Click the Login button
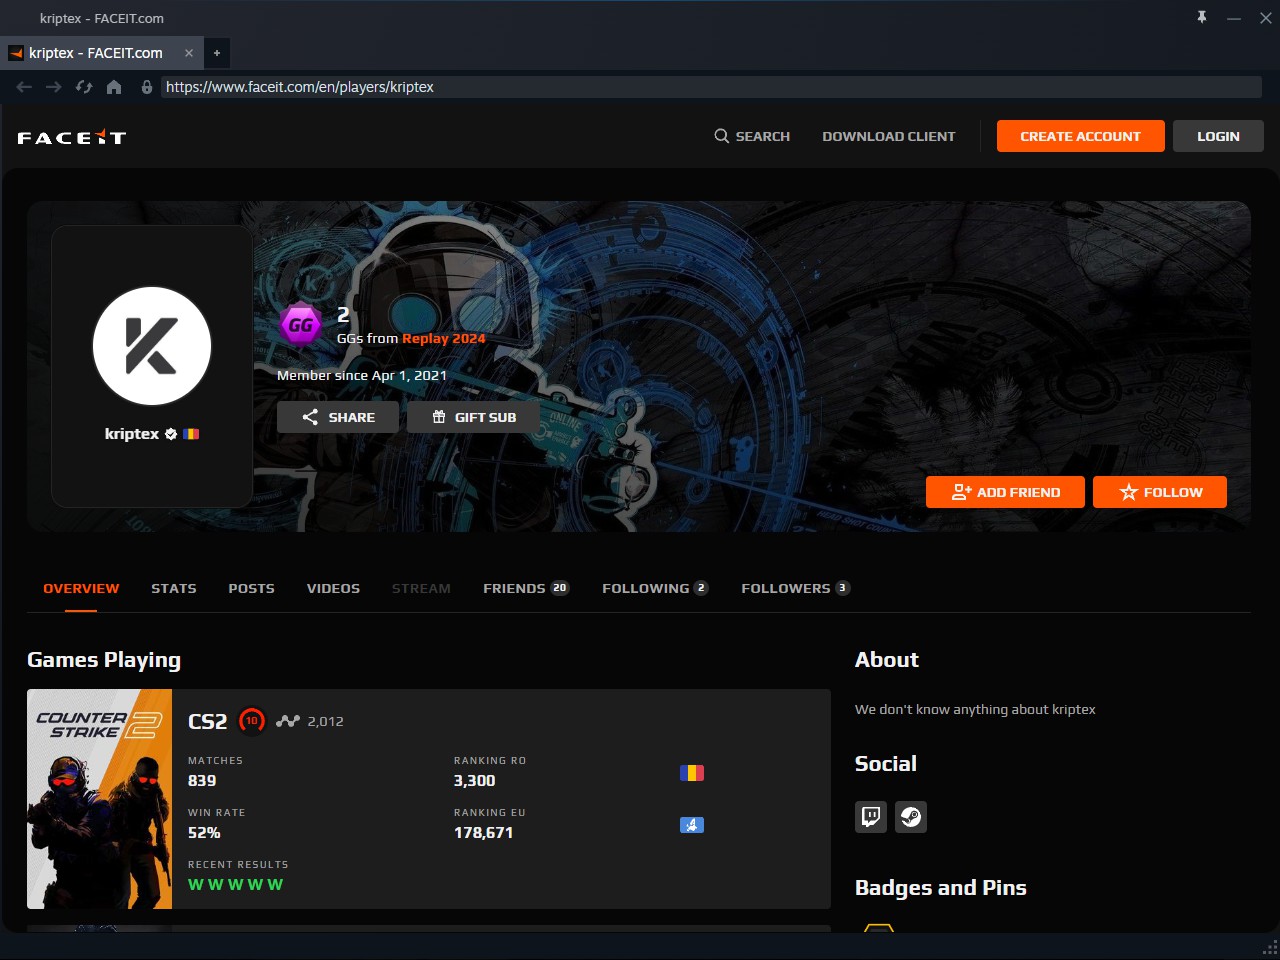The image size is (1280, 960). [x=1218, y=136]
